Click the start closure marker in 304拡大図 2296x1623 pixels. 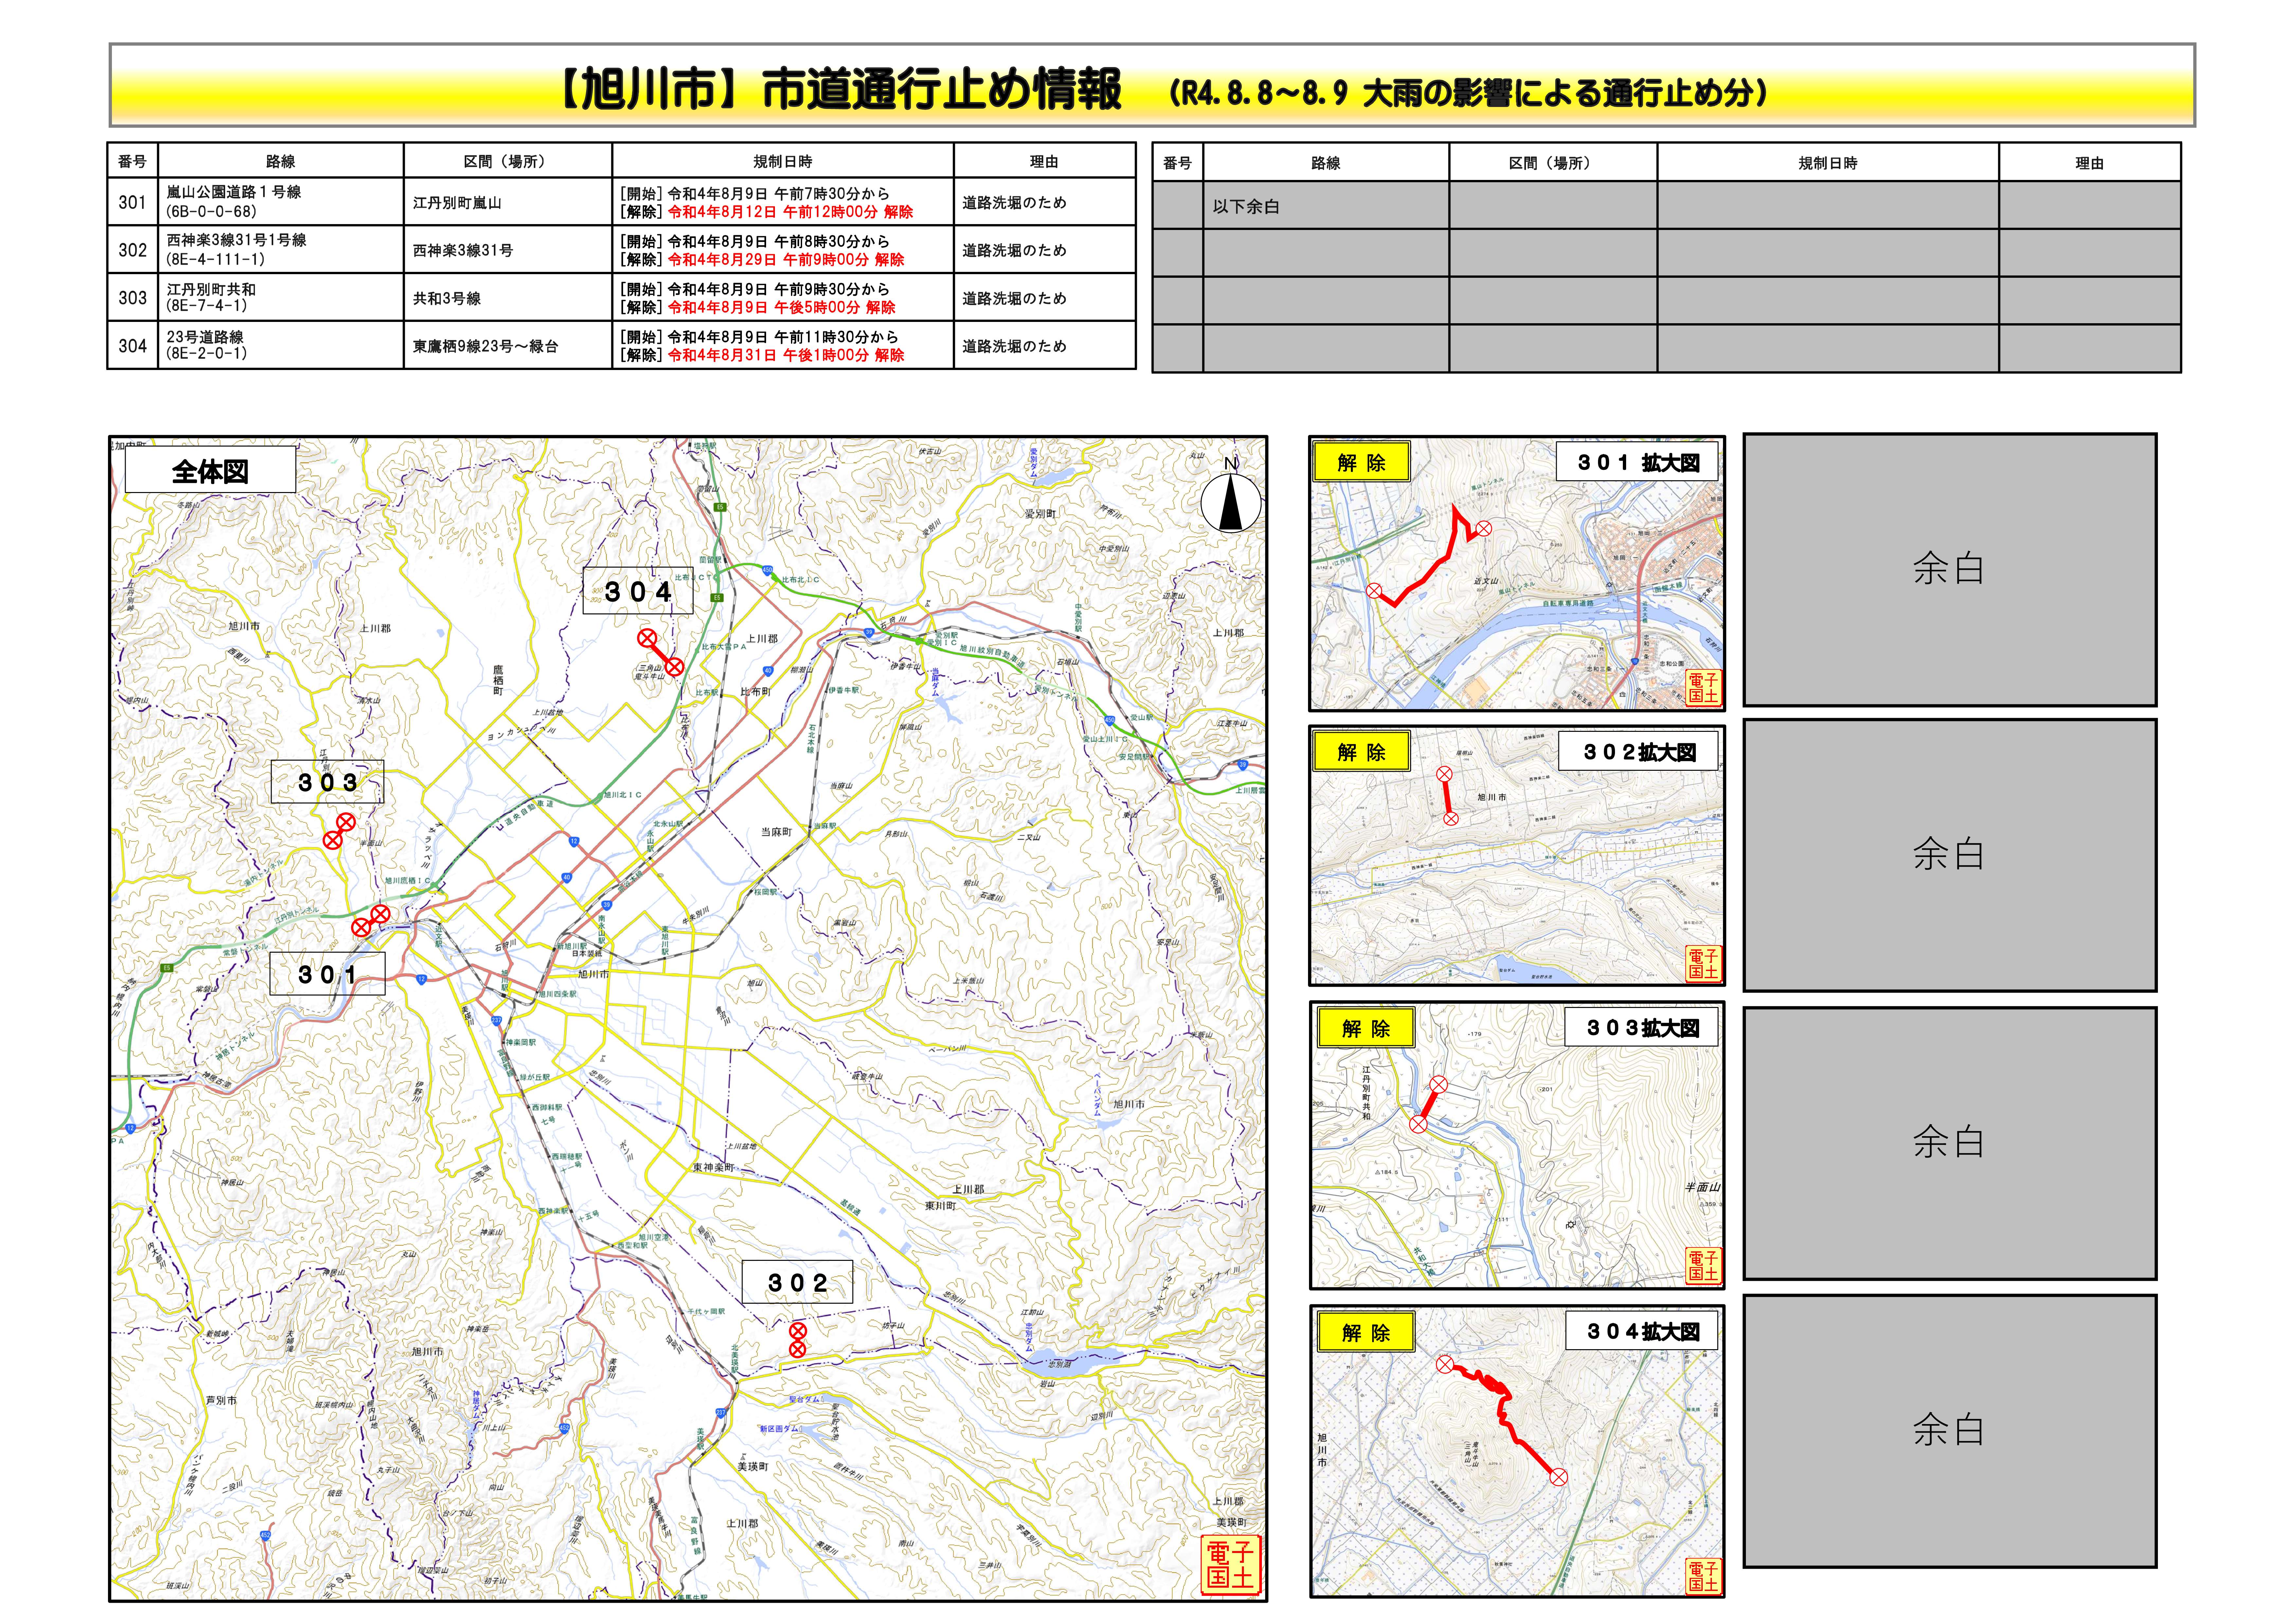(x=1445, y=1364)
